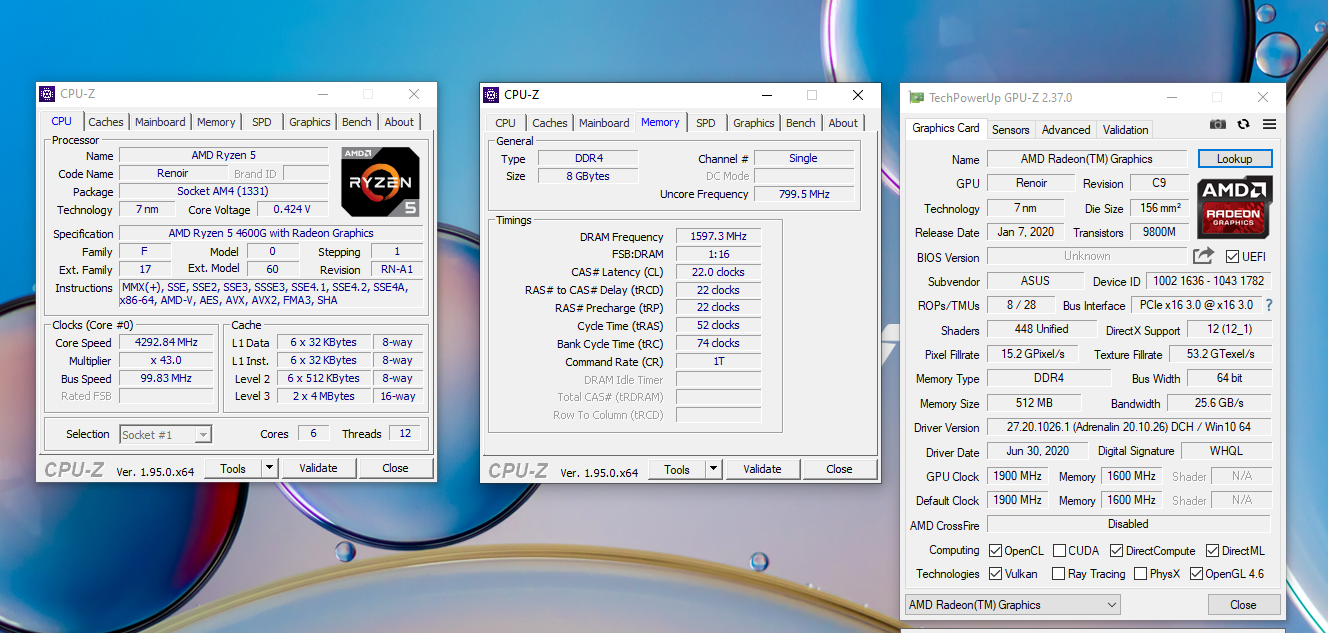The width and height of the screenshot is (1328, 633).
Task: Click the '799.5 MHz' Uncore Frequency value
Action: pyautogui.click(x=804, y=194)
